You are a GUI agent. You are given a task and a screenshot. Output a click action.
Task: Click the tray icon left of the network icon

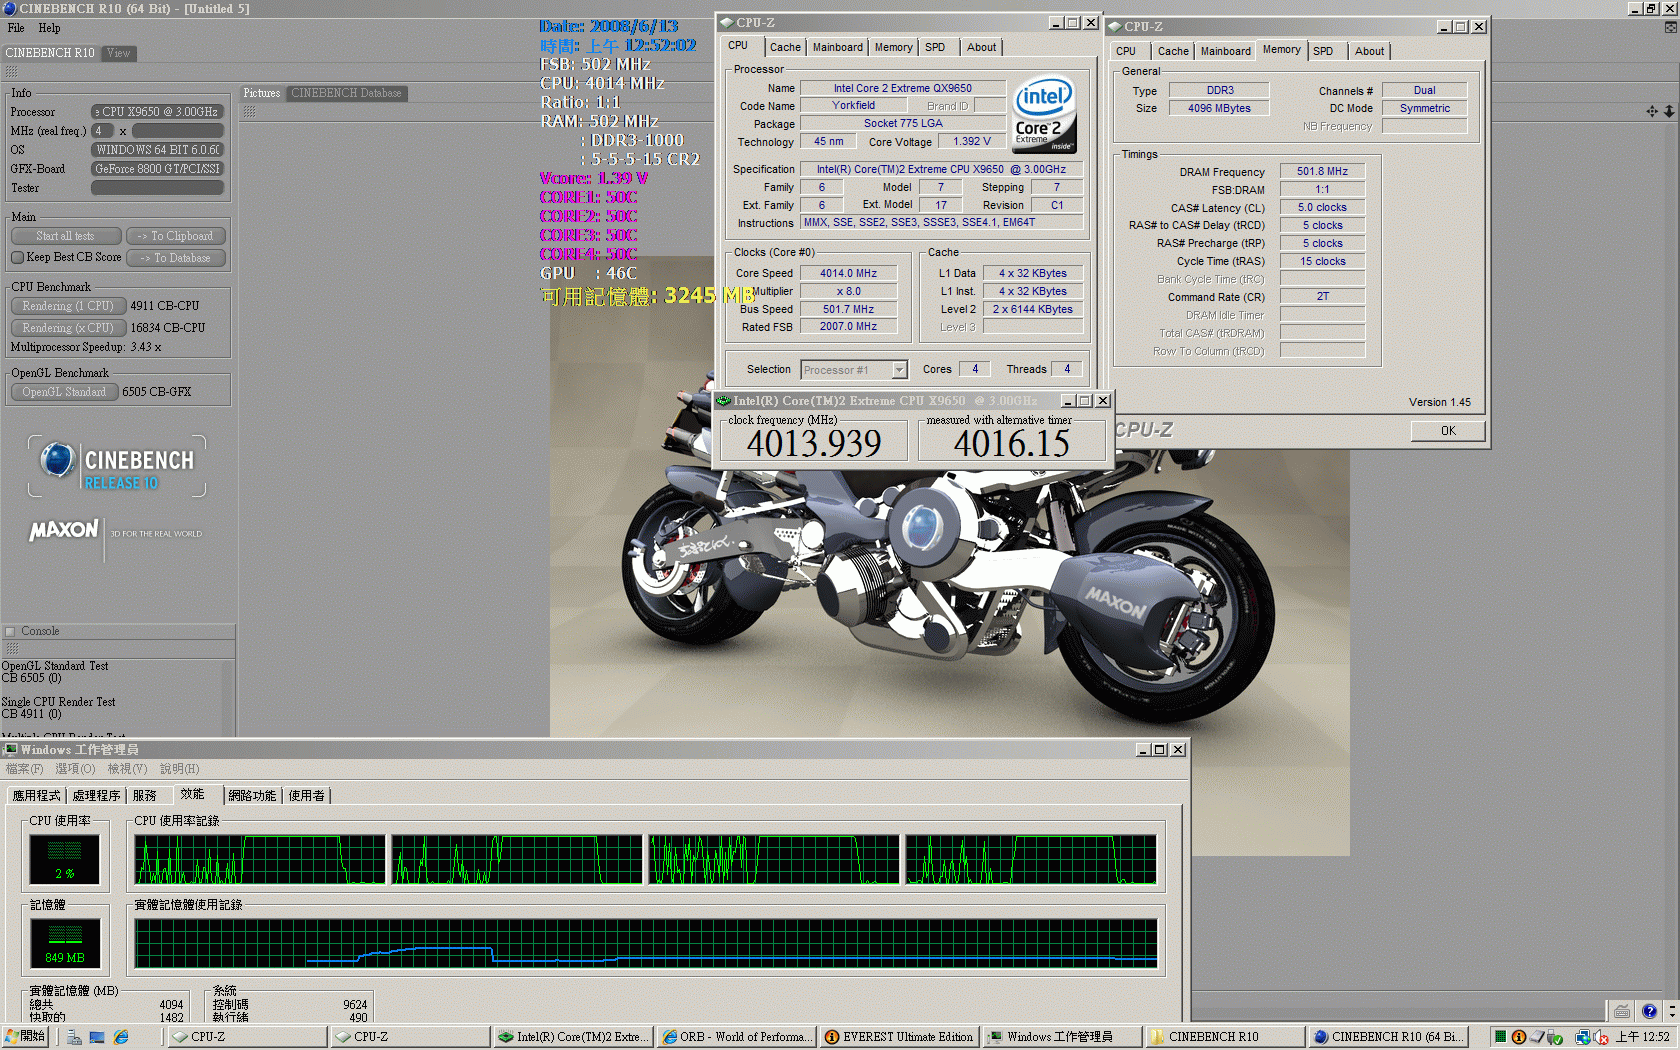point(1556,1037)
